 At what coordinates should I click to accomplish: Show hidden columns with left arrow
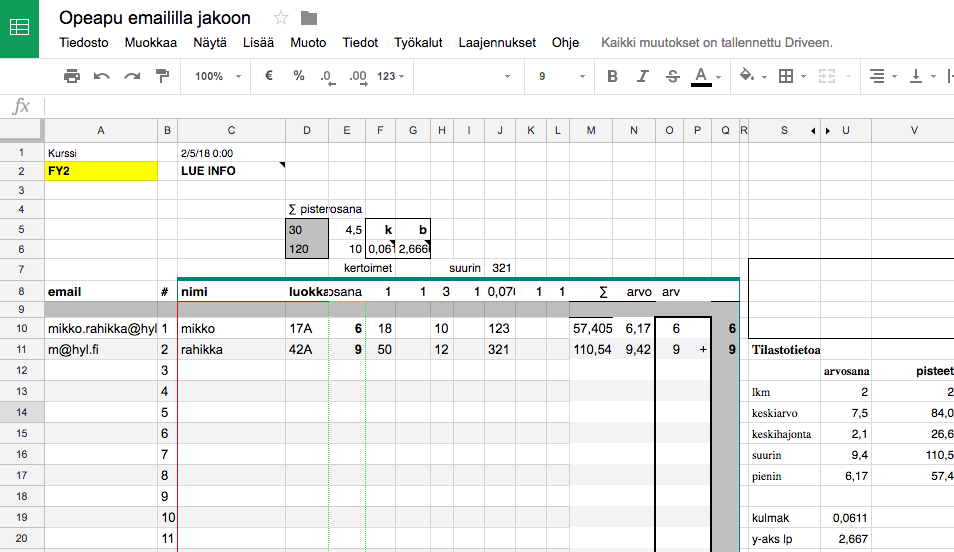pos(813,131)
